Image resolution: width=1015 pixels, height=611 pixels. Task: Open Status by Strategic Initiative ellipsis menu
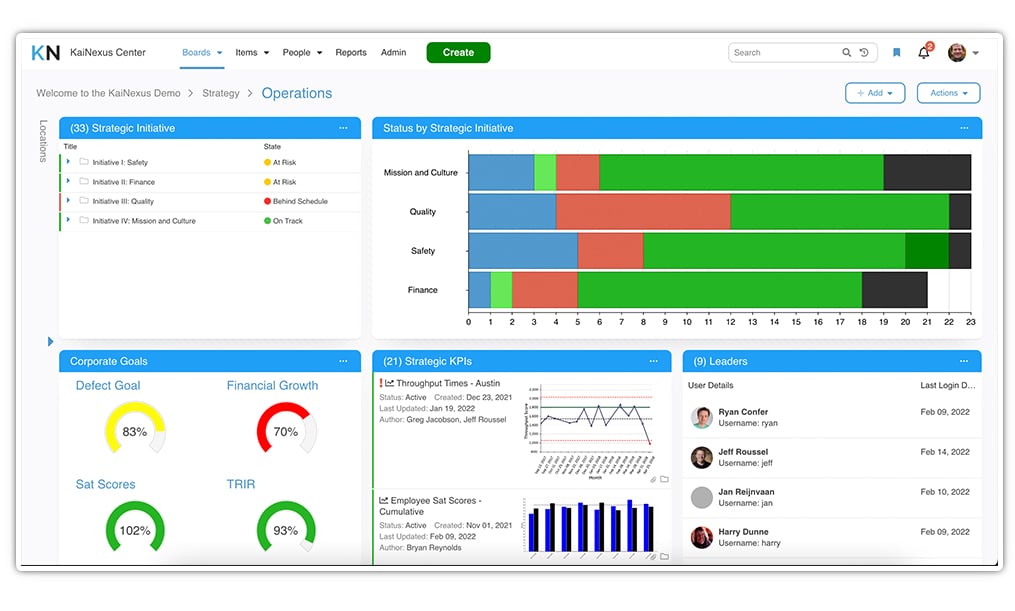pyautogui.click(x=964, y=128)
